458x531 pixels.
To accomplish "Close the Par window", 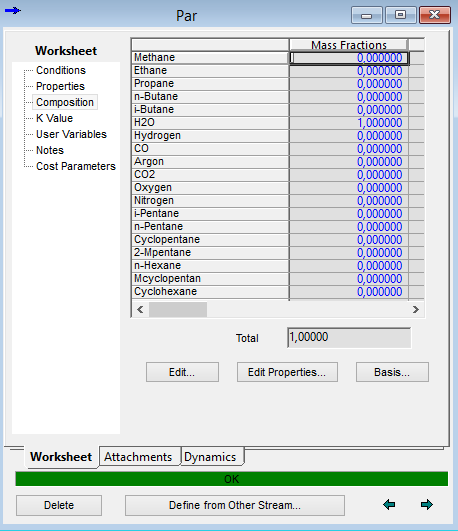I will tap(435, 15).
